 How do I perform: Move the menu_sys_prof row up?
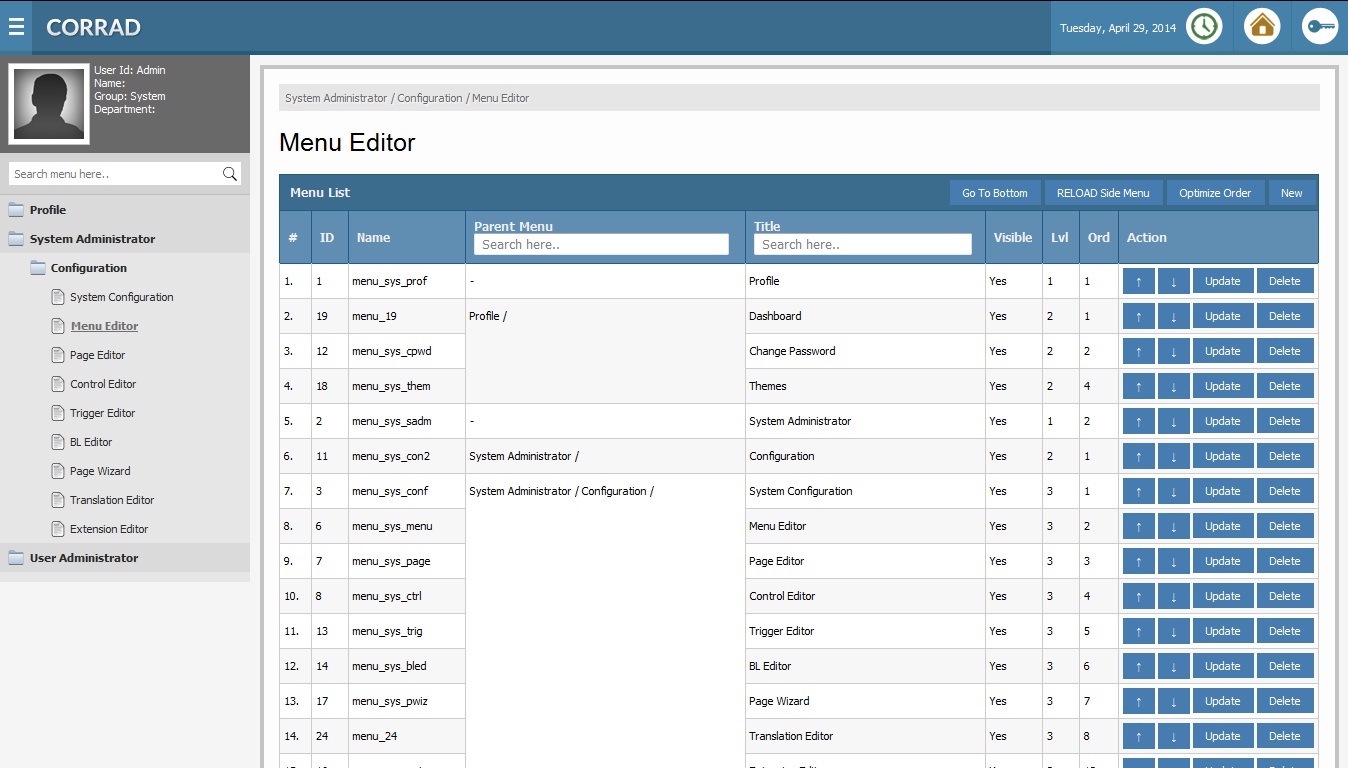(1138, 281)
